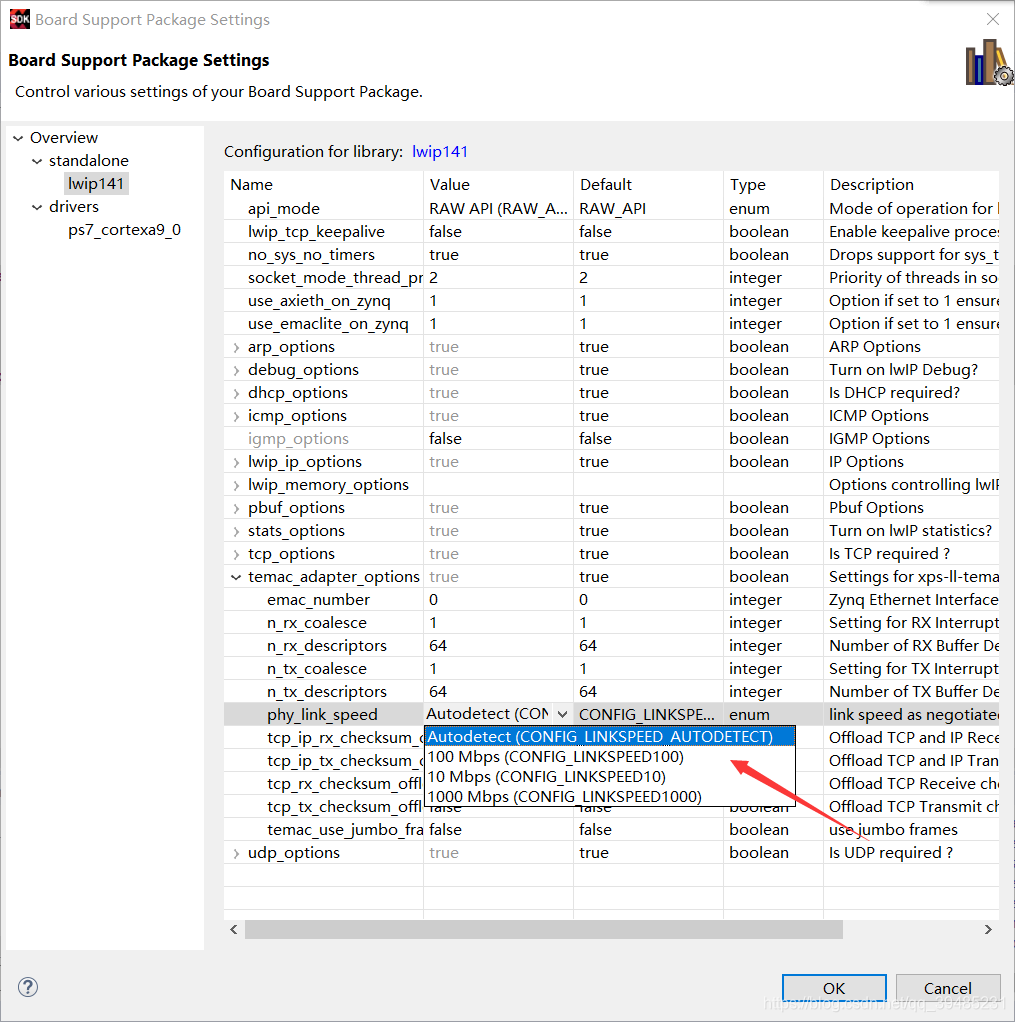Click the help question mark icon

[x=28, y=987]
